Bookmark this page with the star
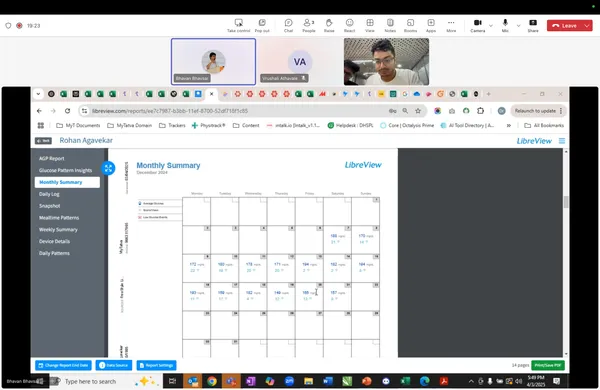Screen dimensions: 600x390 tap(418, 111)
